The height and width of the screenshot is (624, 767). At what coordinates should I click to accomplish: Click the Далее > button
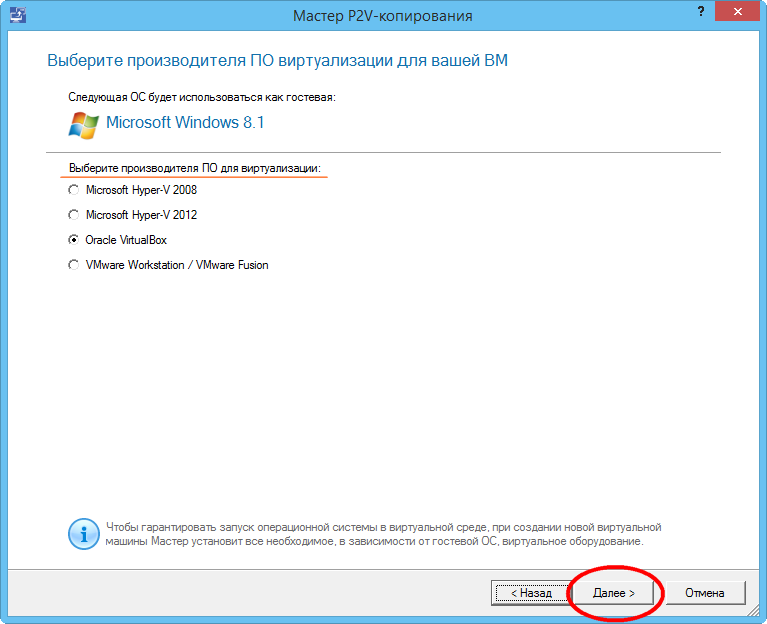(613, 593)
